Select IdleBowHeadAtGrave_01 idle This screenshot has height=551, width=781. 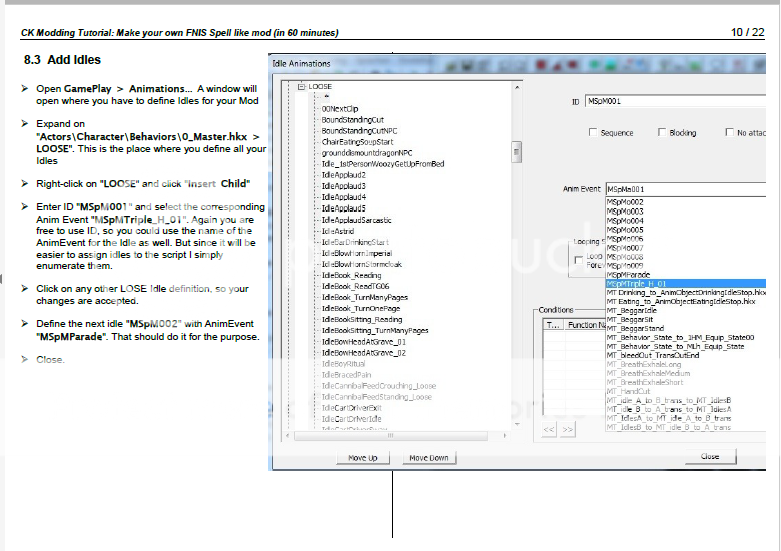coord(363,341)
